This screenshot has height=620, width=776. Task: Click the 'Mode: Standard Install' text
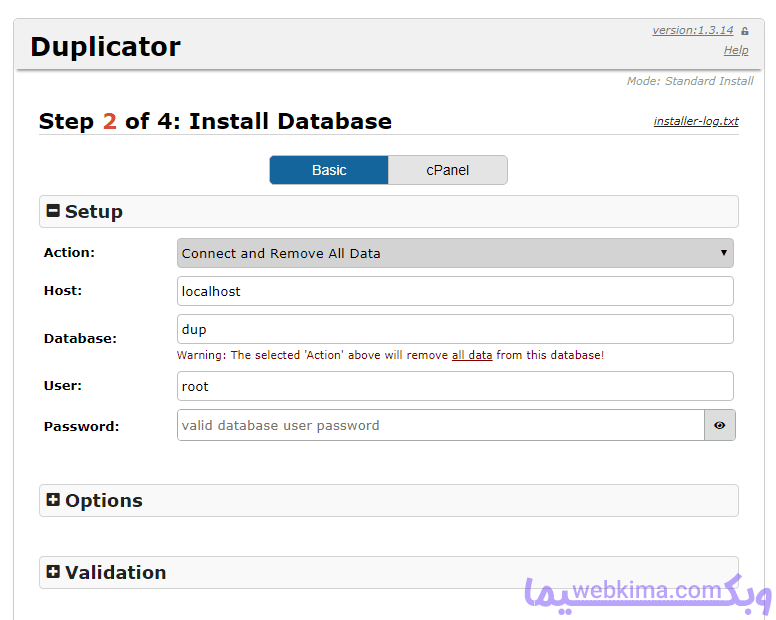coord(690,81)
